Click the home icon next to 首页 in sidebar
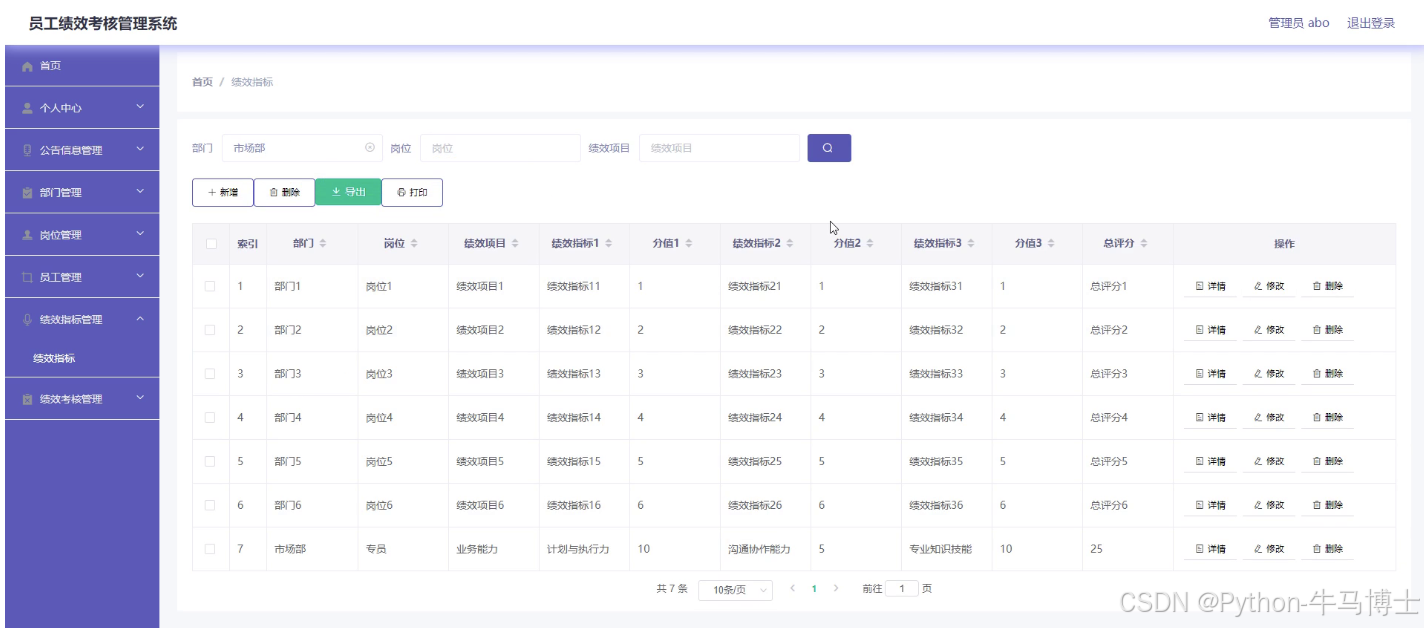The width and height of the screenshot is (1424, 628). click(27, 65)
